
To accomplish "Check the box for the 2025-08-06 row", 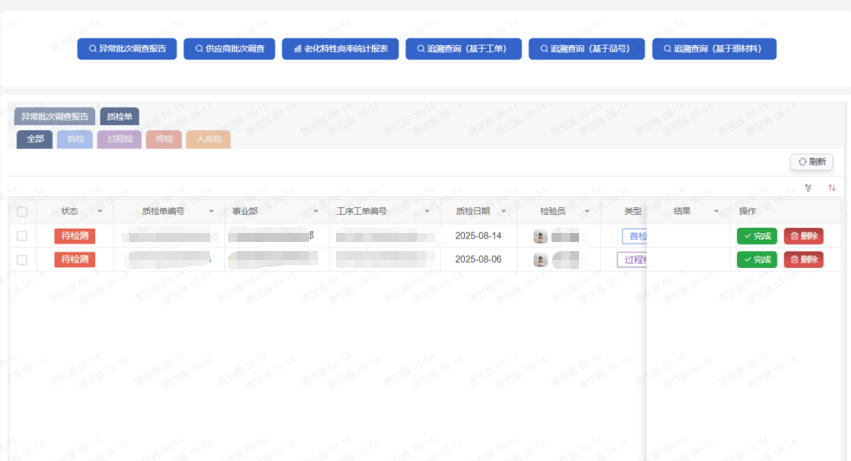I will coord(22,260).
